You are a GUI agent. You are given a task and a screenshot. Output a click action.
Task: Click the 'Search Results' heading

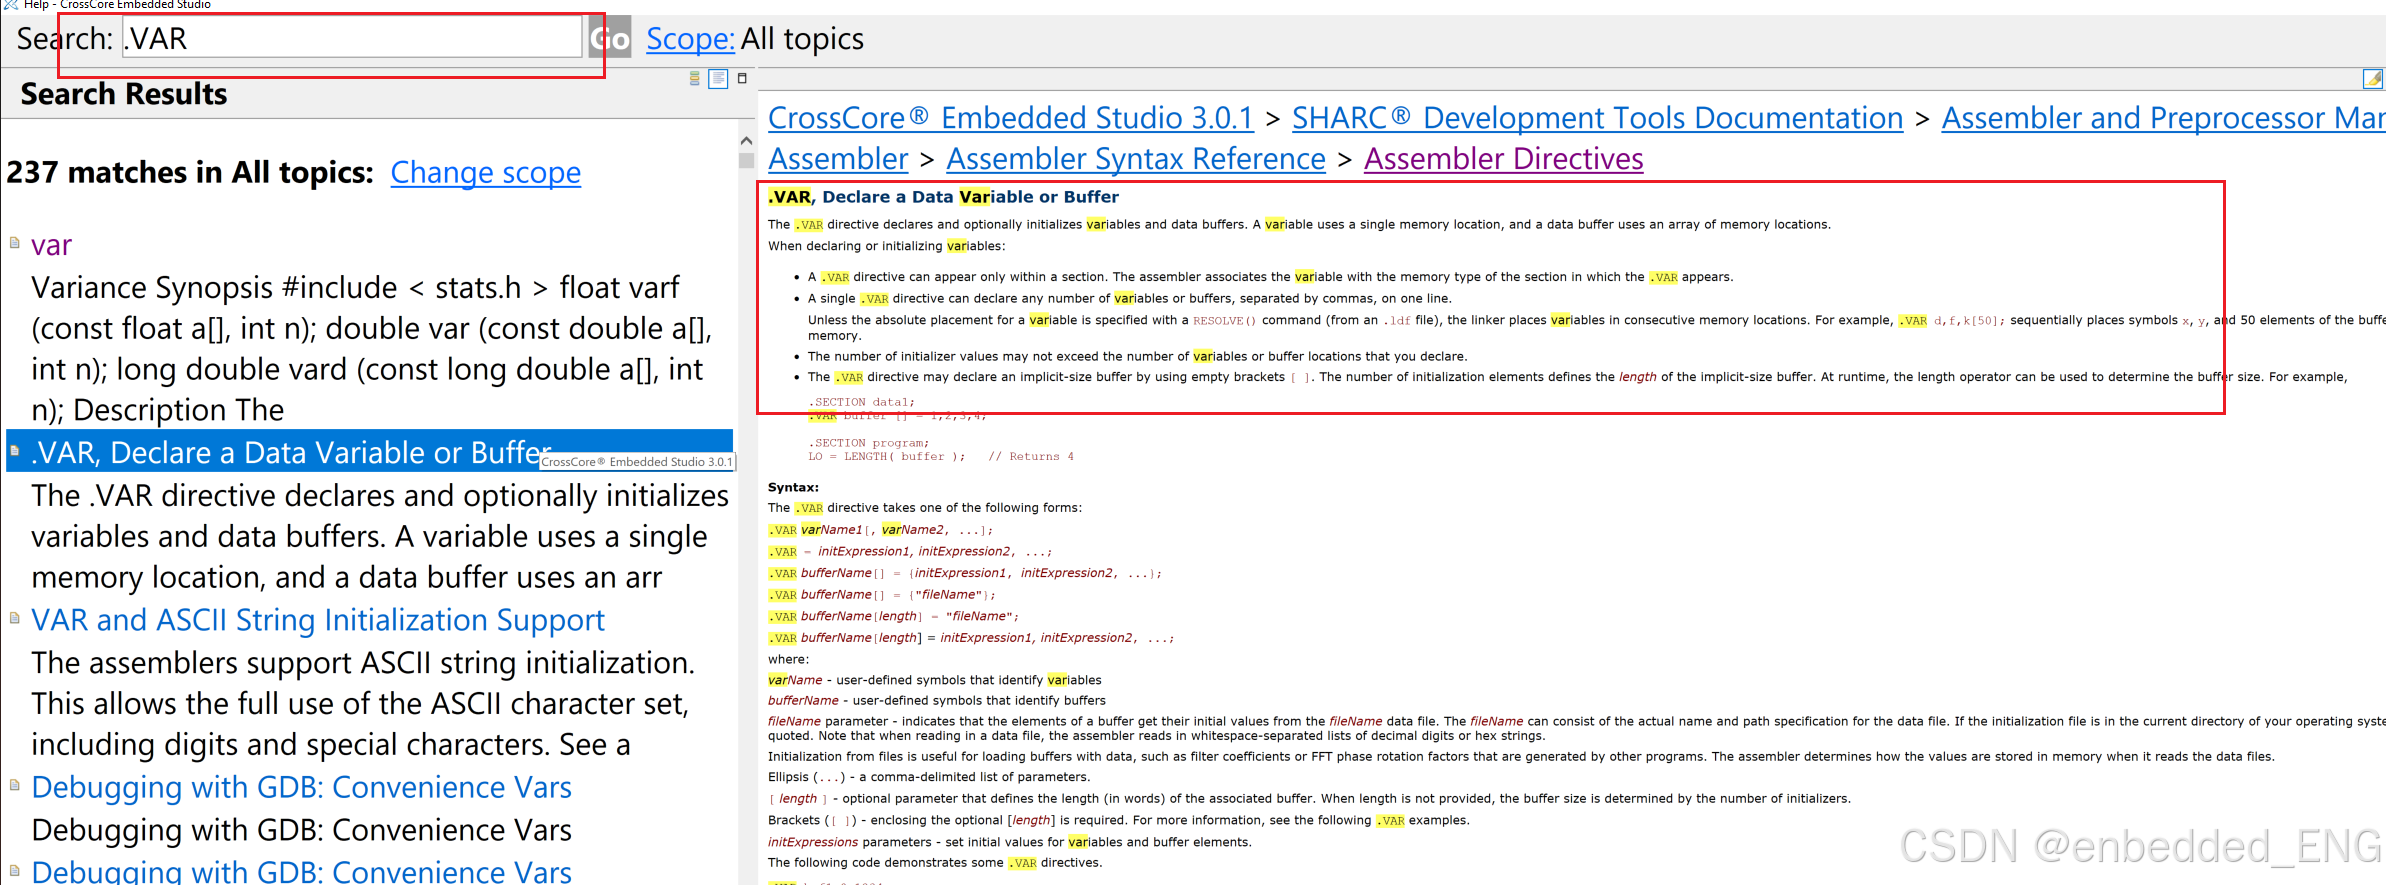tap(124, 94)
